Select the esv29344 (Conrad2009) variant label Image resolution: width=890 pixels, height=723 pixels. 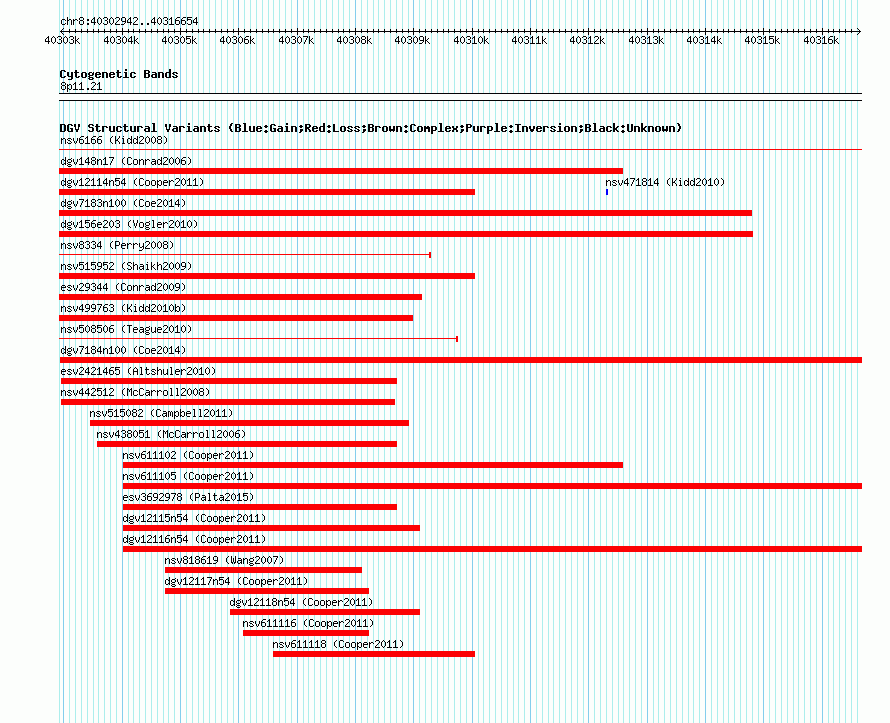[123, 287]
